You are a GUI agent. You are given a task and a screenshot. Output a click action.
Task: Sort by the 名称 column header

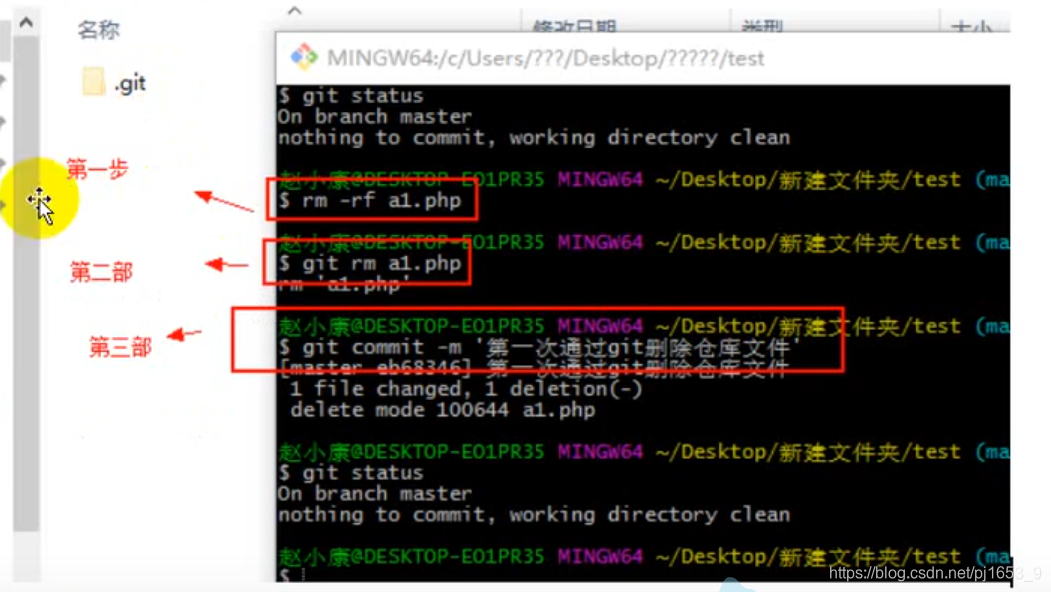[x=99, y=29]
